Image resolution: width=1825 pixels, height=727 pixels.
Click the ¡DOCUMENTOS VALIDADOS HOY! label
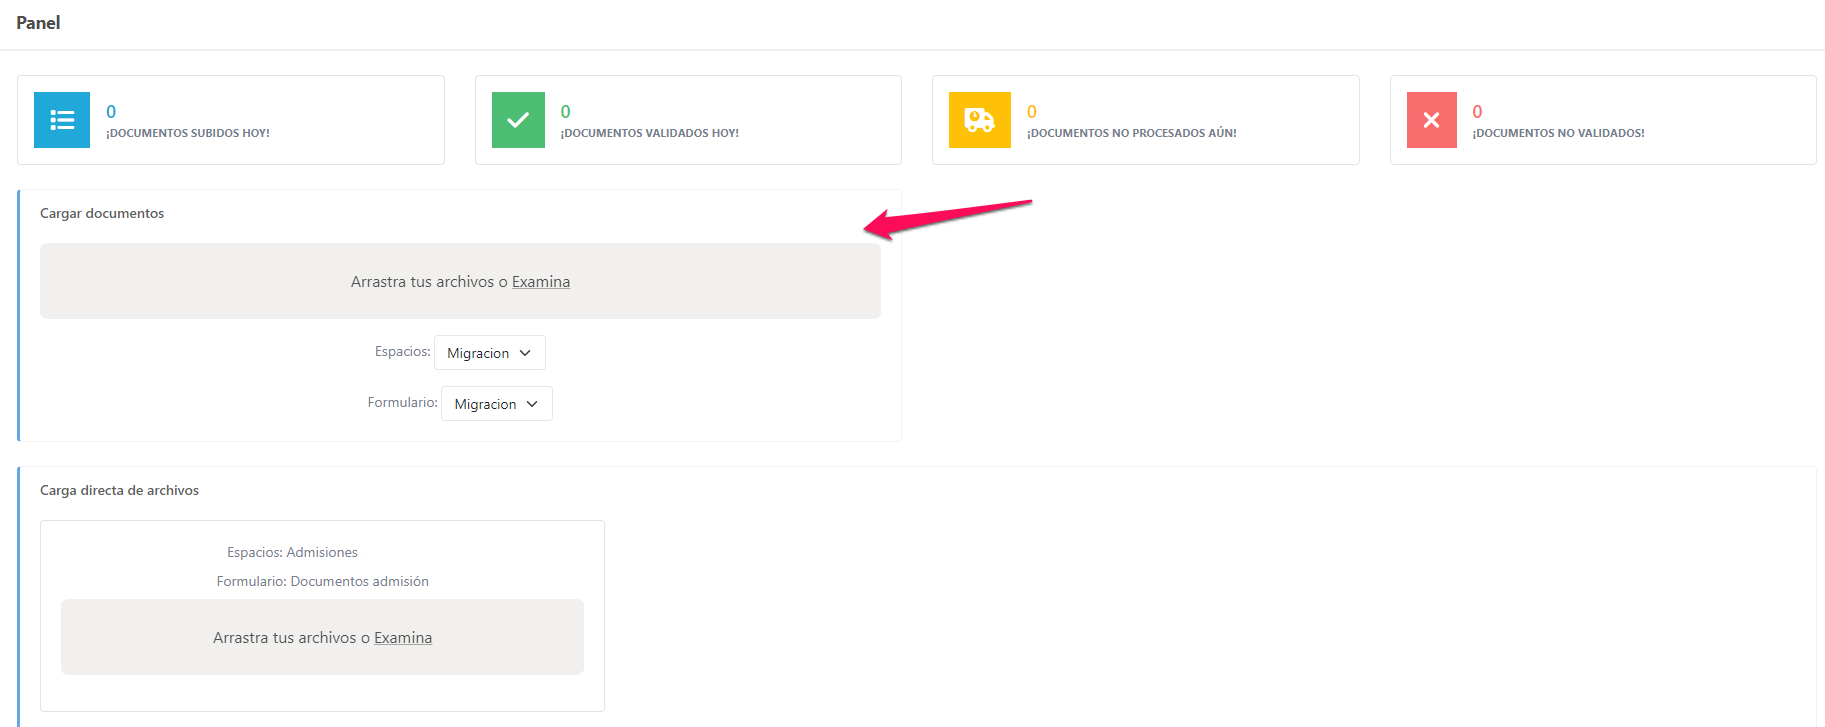pyautogui.click(x=649, y=133)
